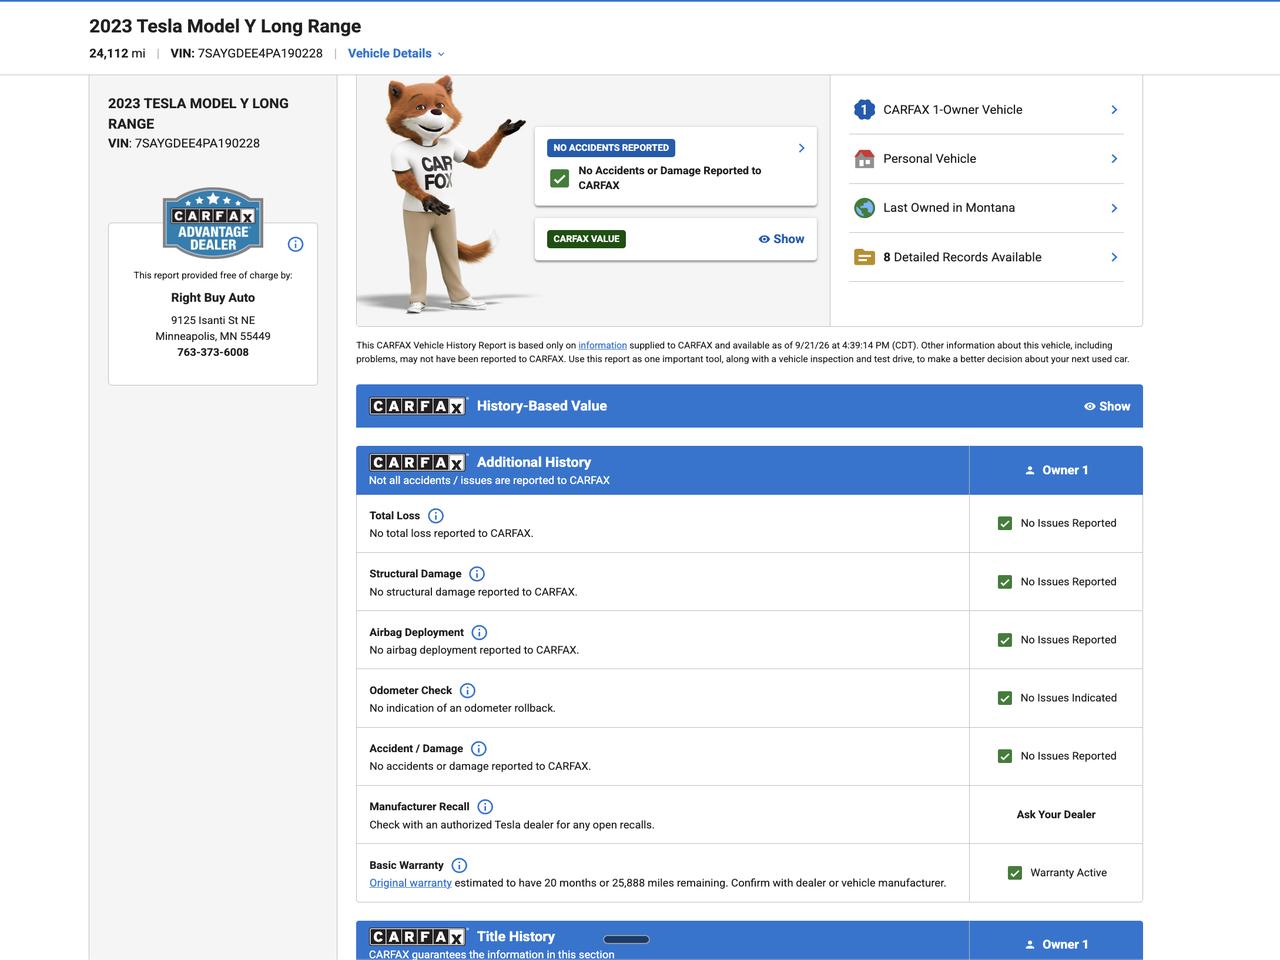The image size is (1280, 960).
Task: Select the Owner 1 column in Title History
Action: pyautogui.click(x=1056, y=941)
